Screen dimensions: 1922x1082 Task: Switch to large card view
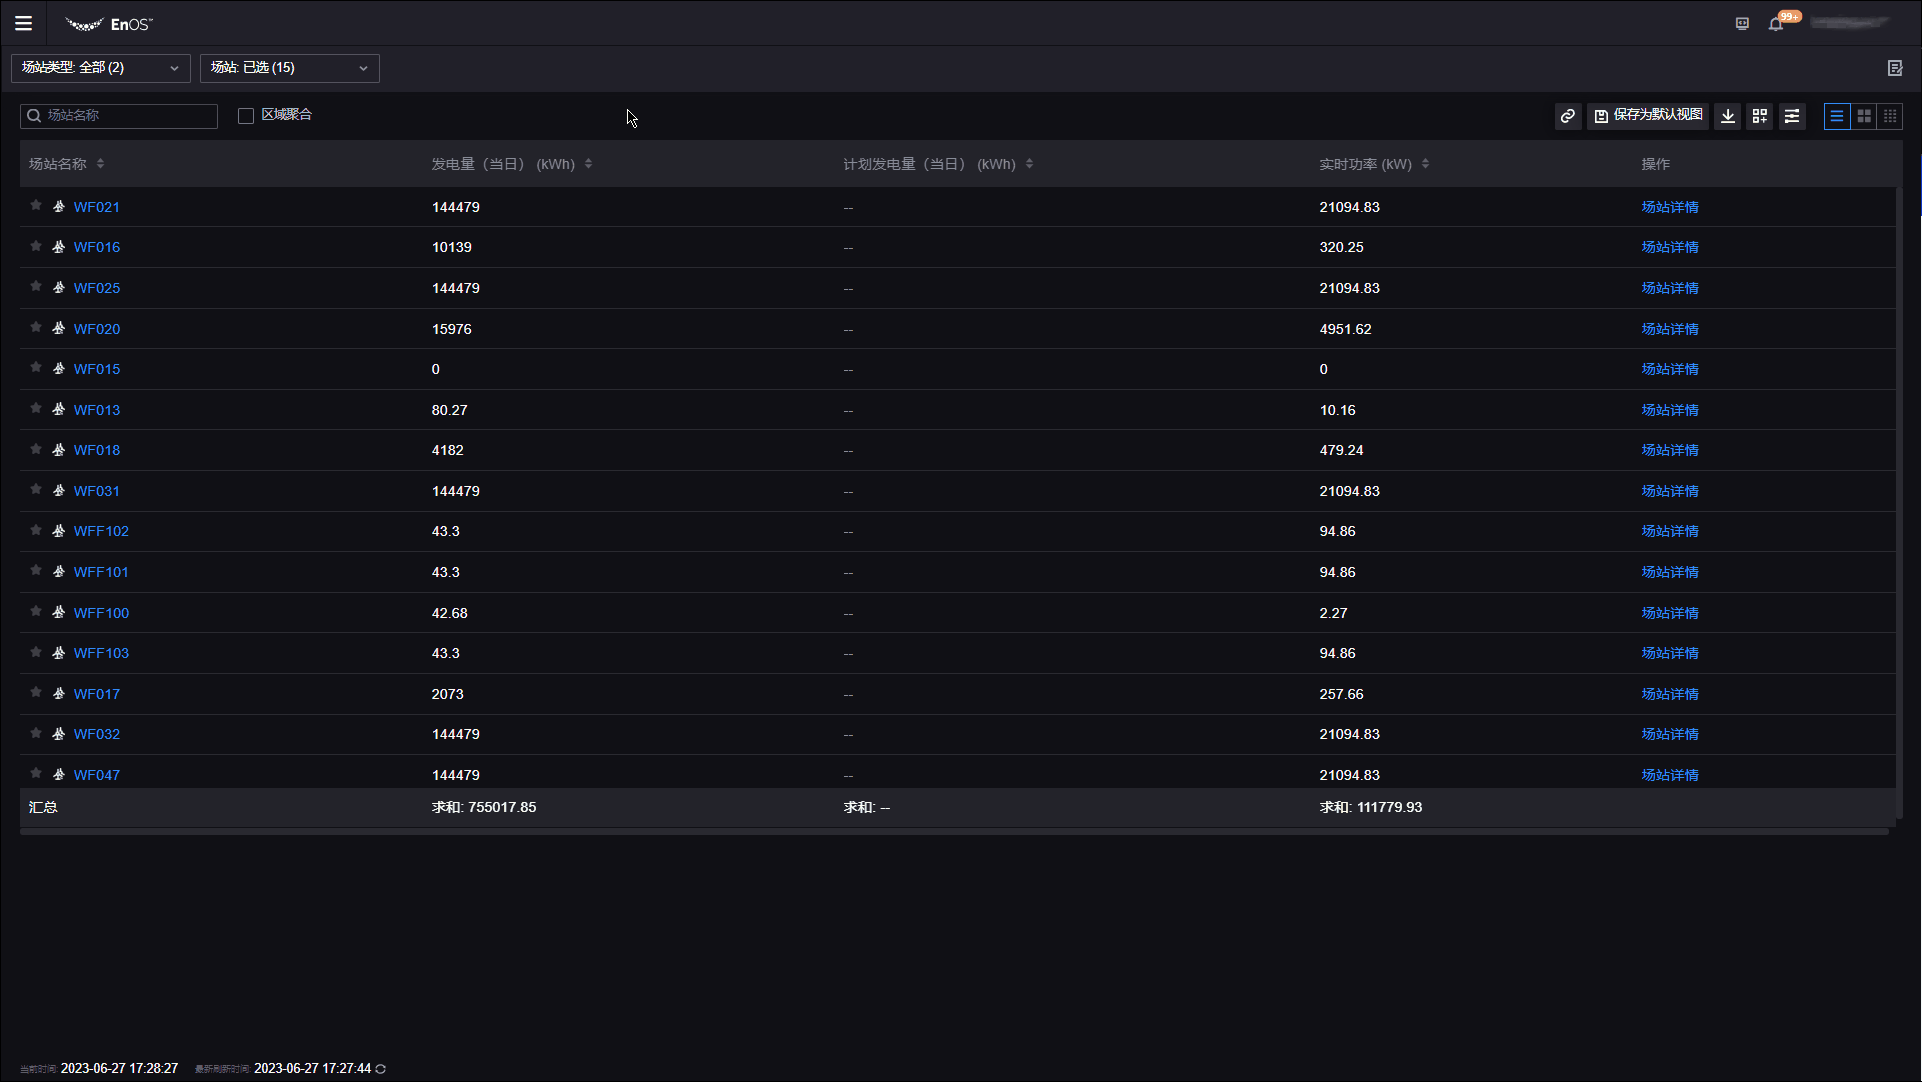(x=1863, y=116)
